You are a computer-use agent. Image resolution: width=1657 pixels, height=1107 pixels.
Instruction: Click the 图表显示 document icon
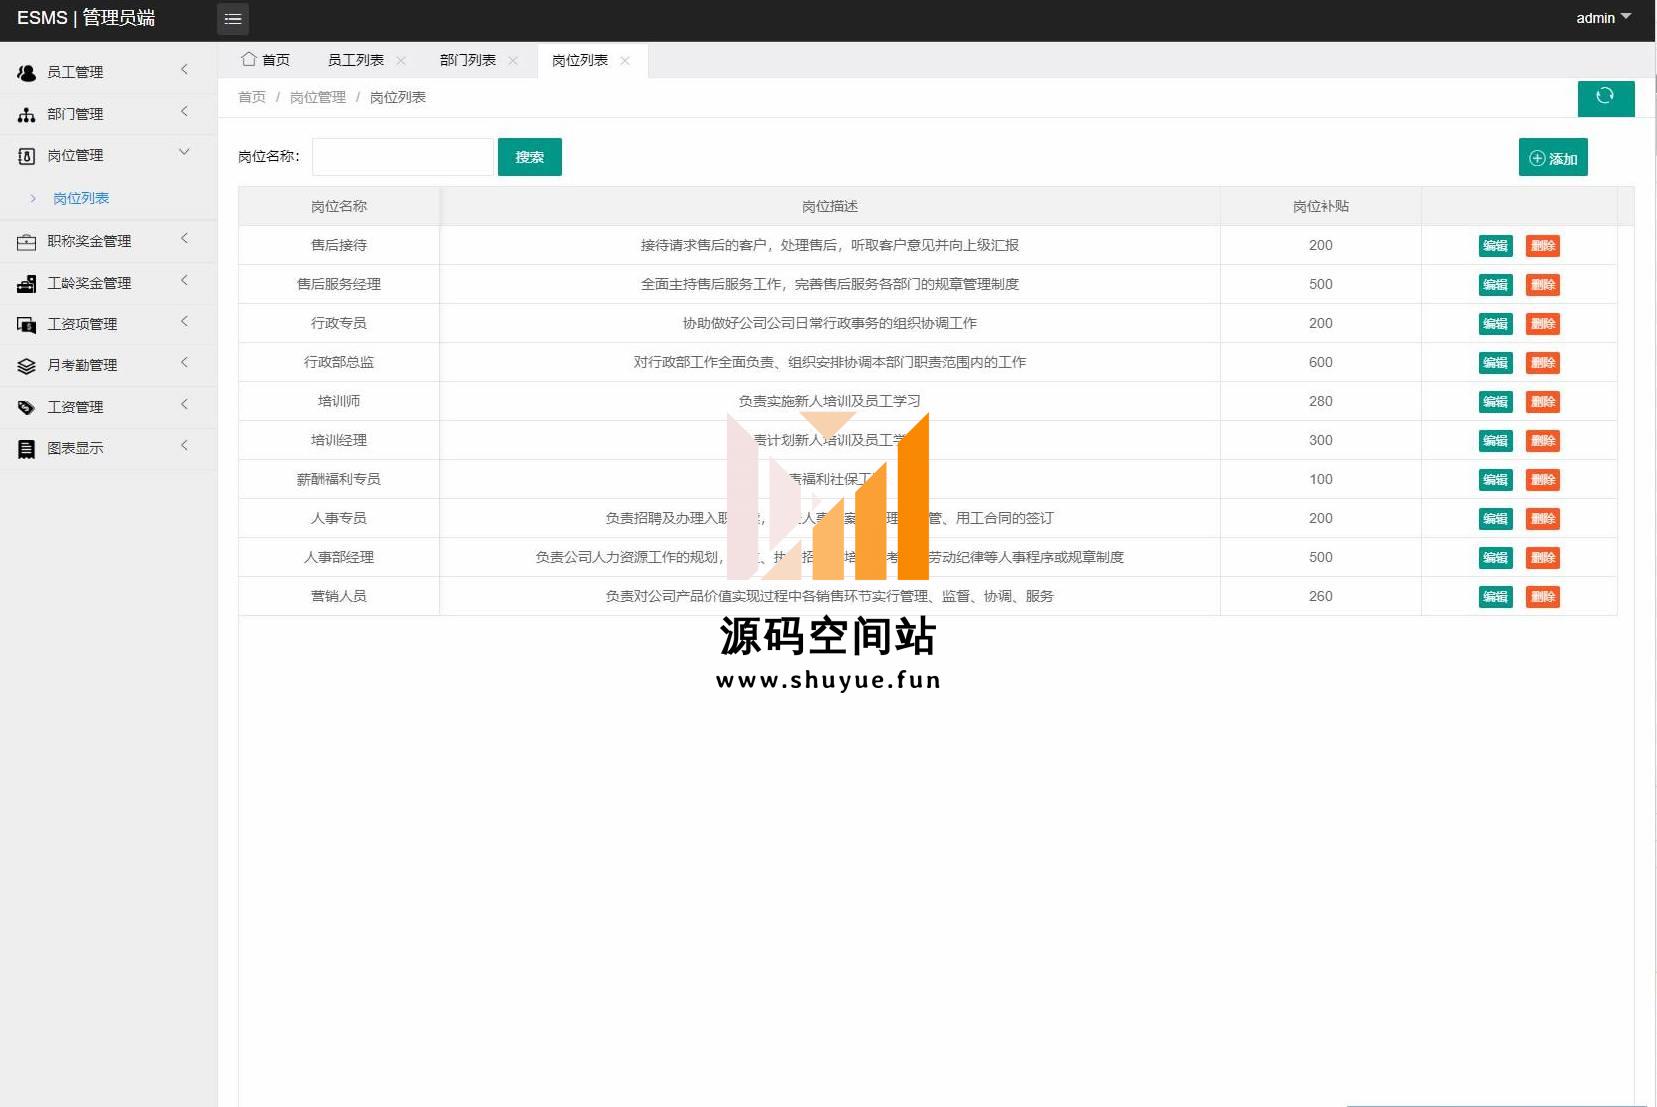pos(27,449)
